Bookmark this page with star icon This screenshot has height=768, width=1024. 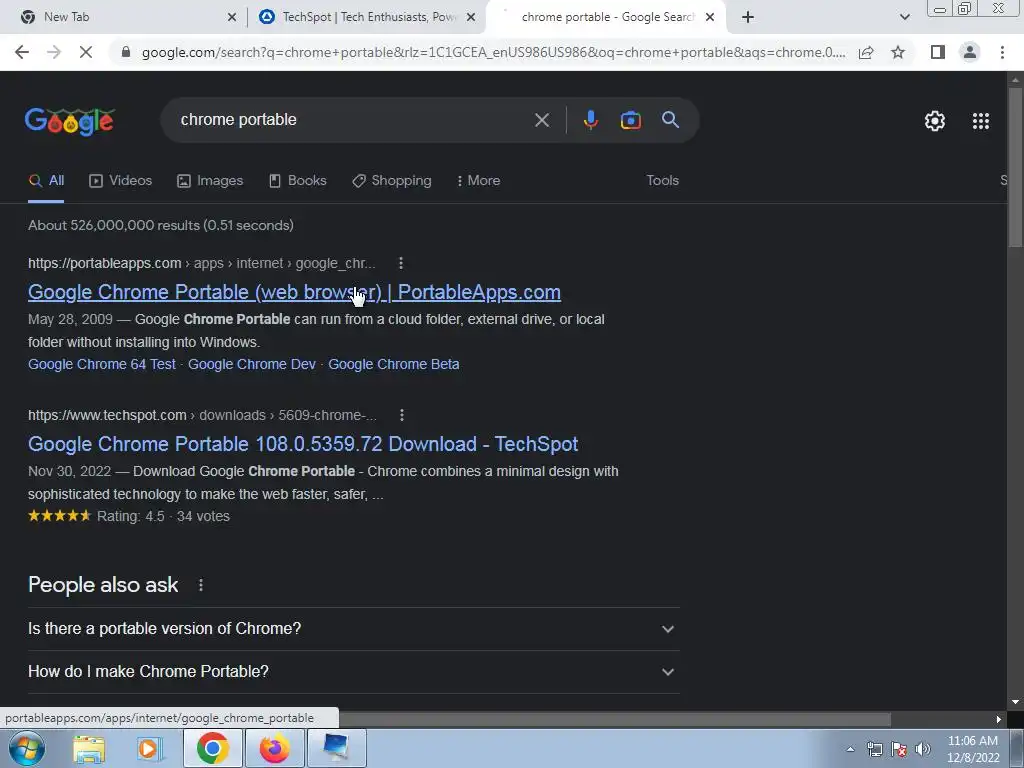click(x=898, y=52)
